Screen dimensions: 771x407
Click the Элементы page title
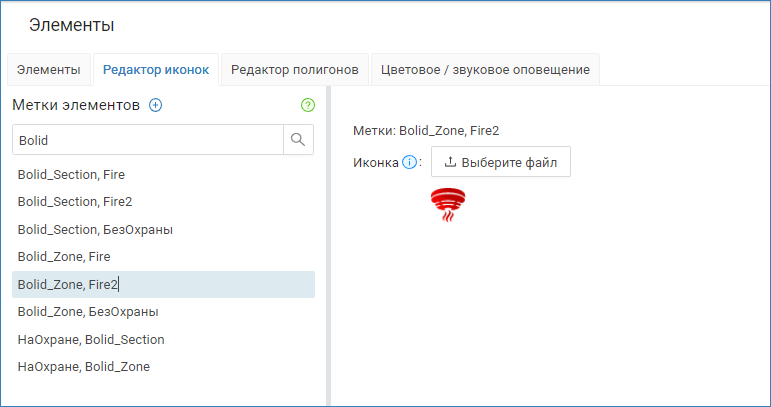point(71,25)
